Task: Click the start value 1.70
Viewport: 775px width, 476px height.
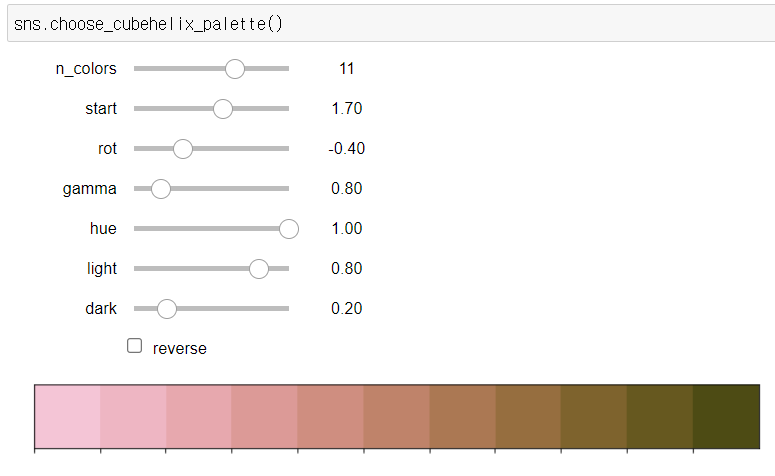Action: (346, 109)
